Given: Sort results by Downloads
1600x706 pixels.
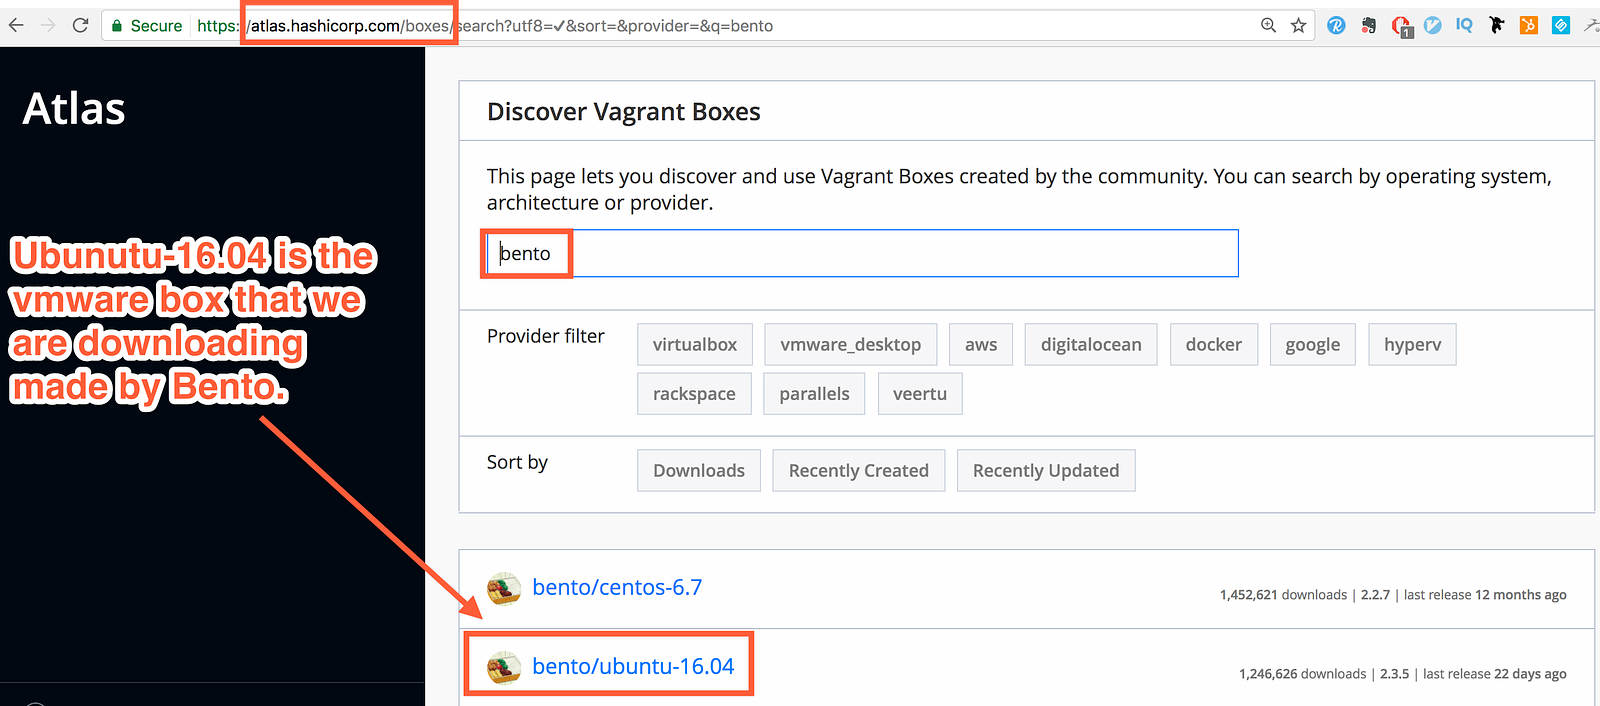Looking at the screenshot, I should [x=699, y=471].
